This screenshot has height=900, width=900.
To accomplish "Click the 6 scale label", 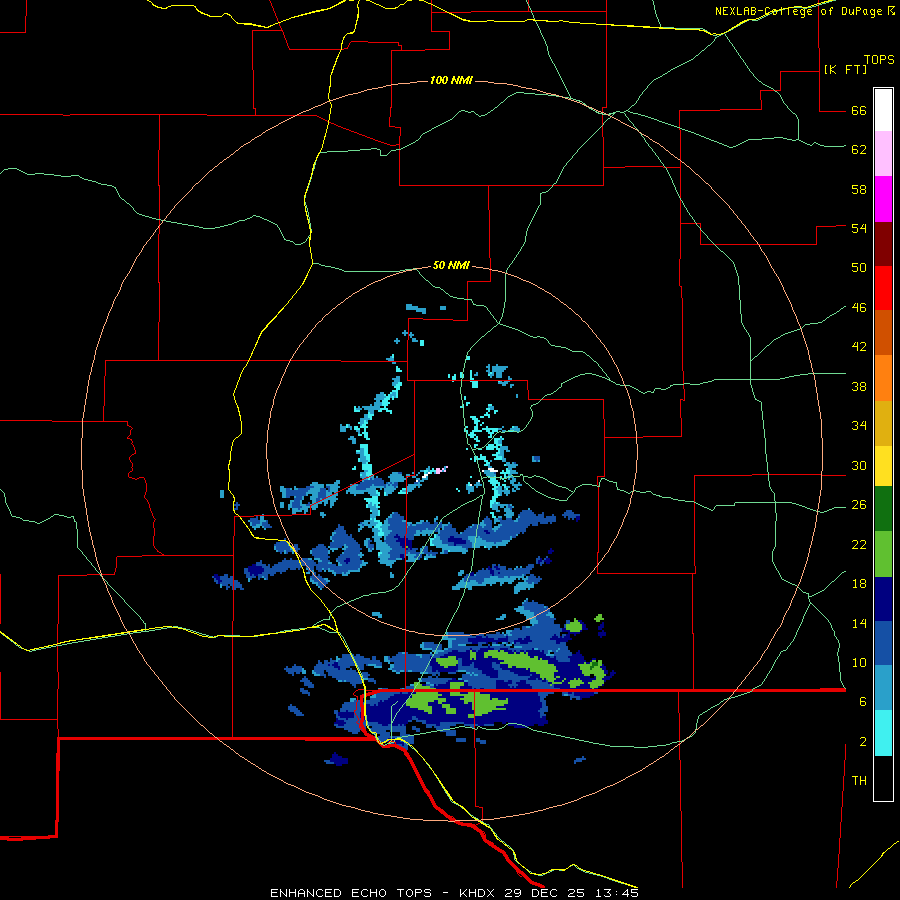I will 863,702.
